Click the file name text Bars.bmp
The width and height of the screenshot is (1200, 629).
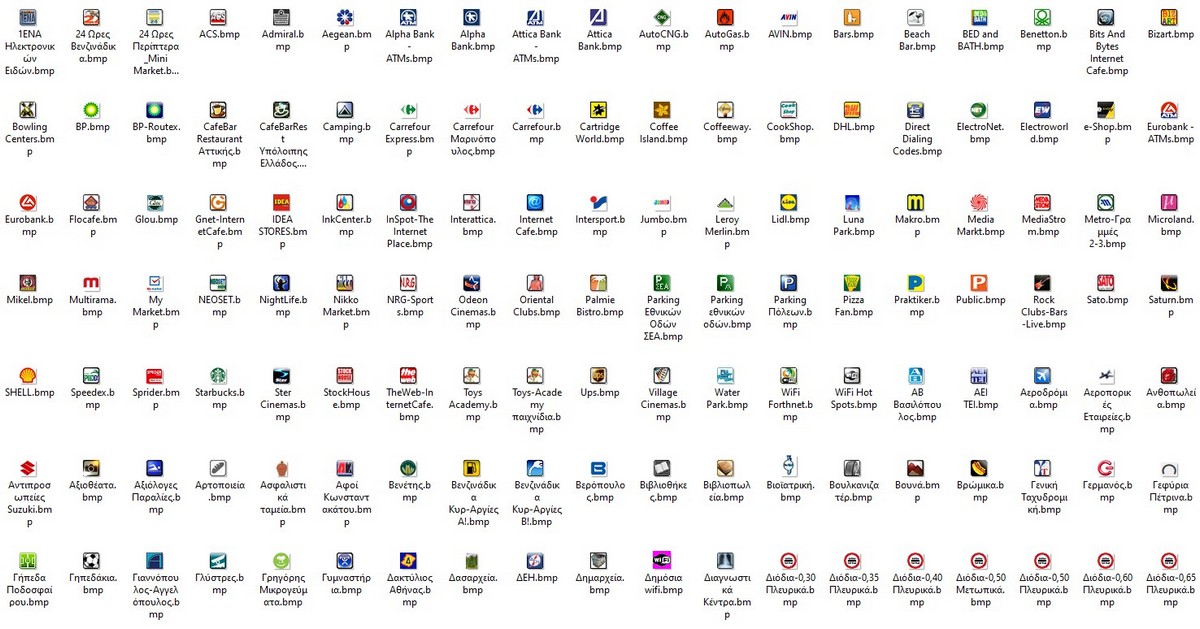pyautogui.click(x=853, y=34)
